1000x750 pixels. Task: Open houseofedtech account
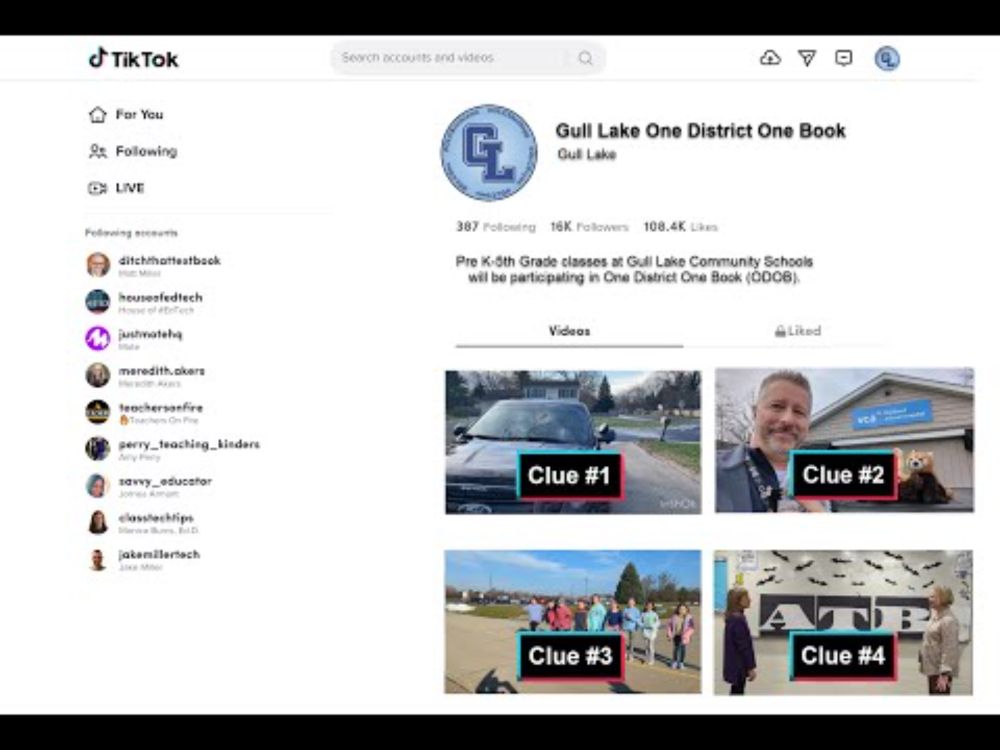coord(144,302)
